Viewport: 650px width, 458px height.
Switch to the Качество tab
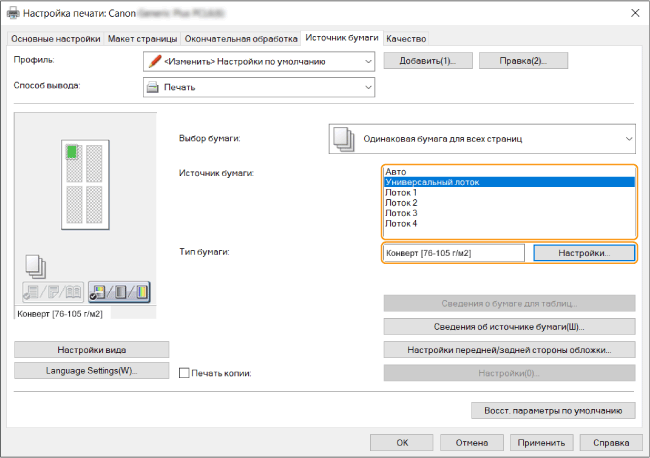click(x=406, y=38)
